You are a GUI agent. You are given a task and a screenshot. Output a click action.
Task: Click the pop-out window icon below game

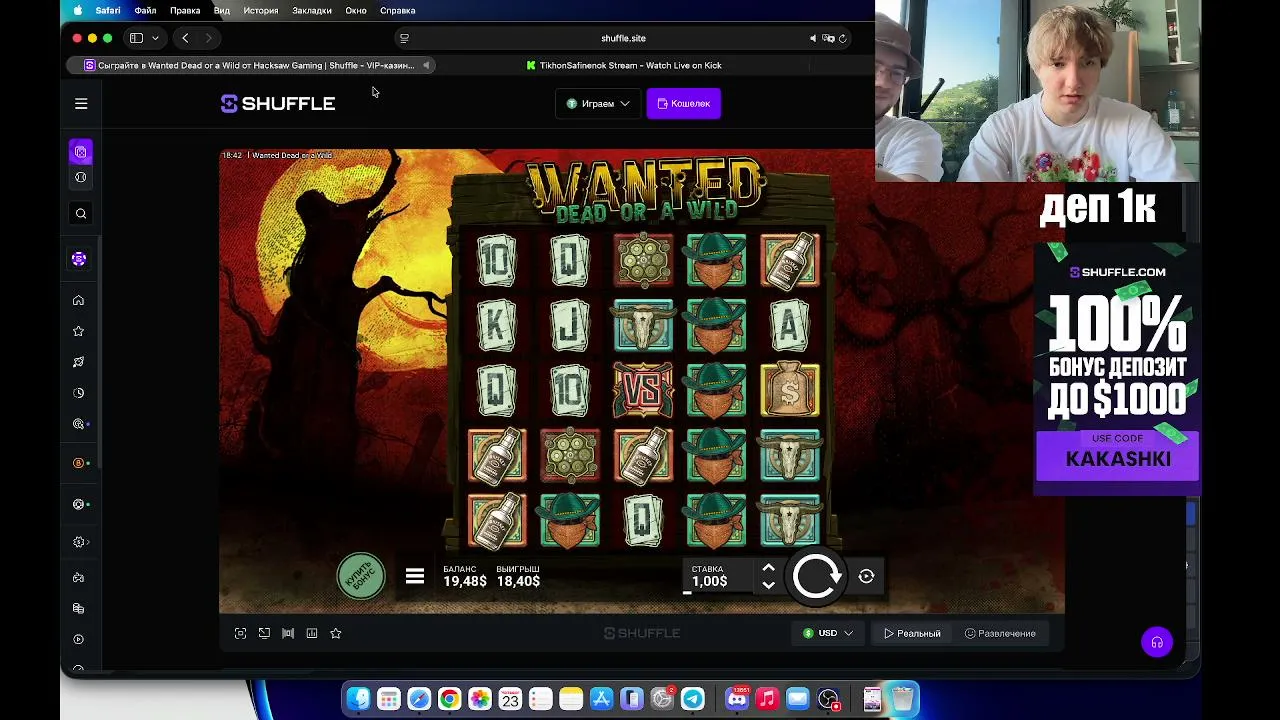[x=264, y=633]
